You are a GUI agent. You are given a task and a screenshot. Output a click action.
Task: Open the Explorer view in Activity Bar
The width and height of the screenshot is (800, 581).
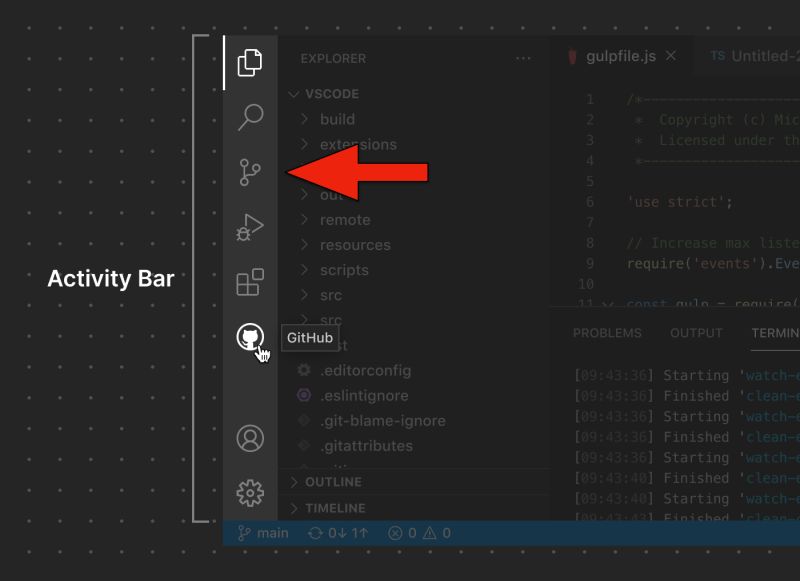[x=250, y=63]
